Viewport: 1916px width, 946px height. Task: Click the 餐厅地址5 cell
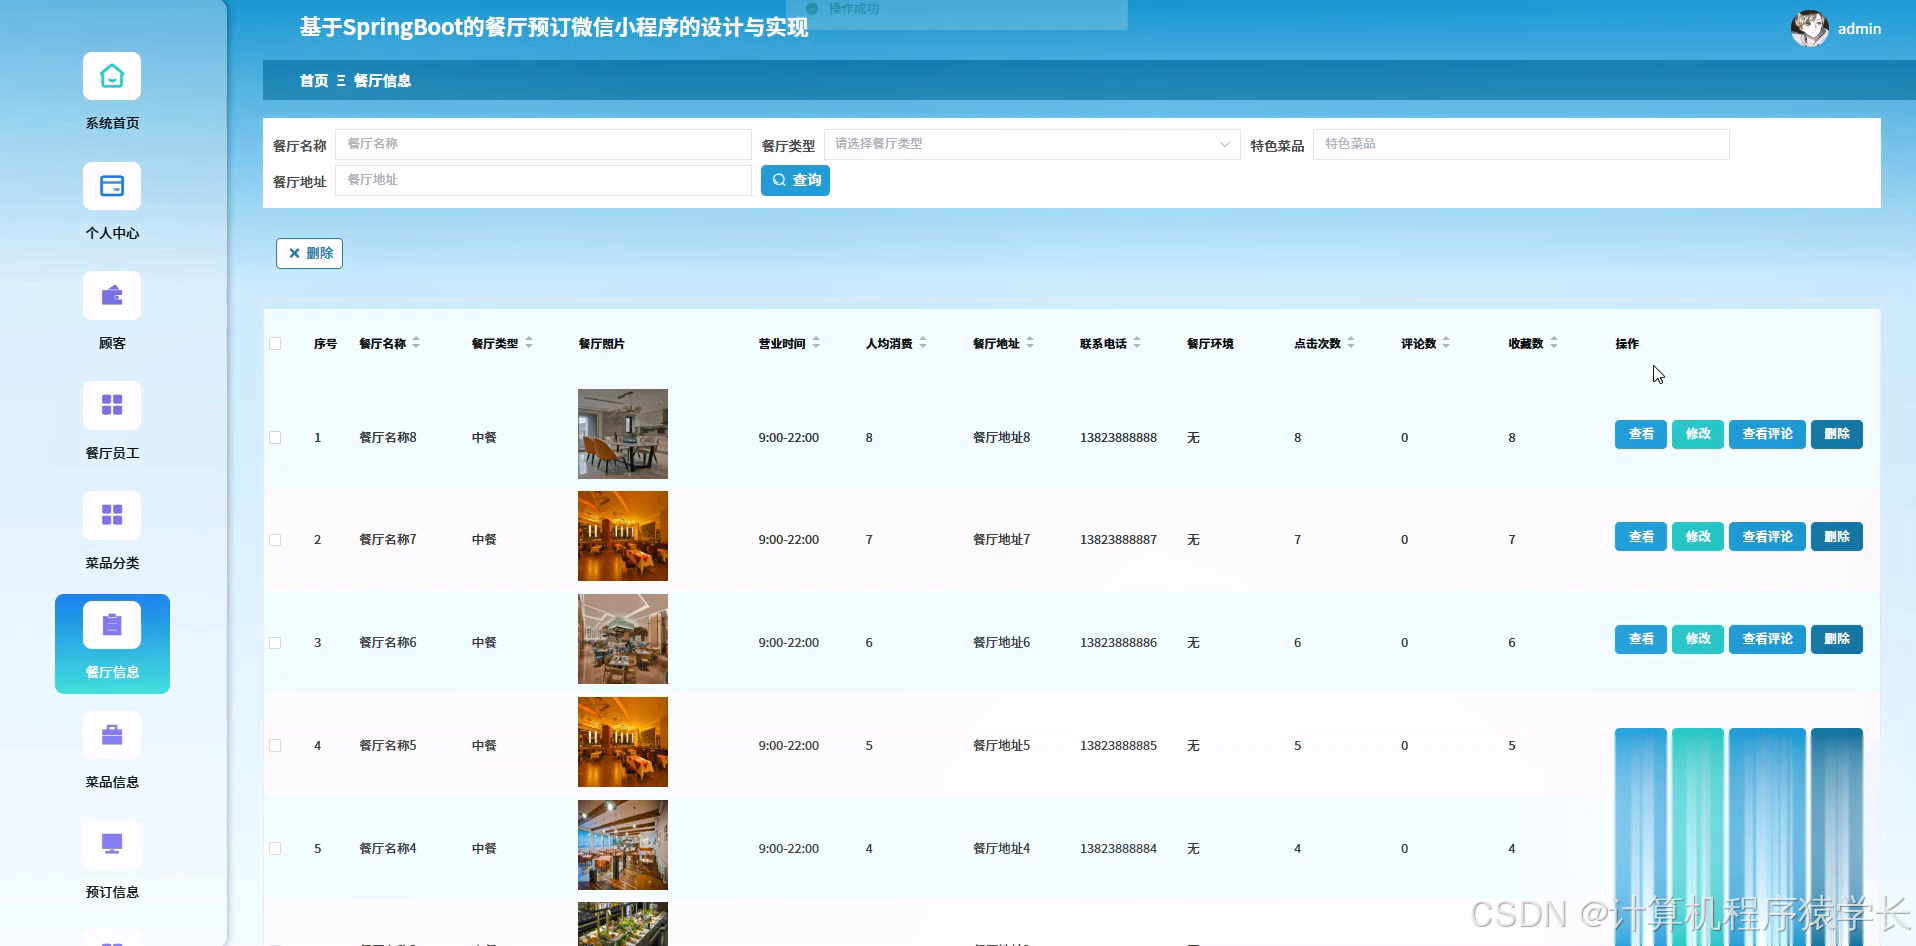pyautogui.click(x=1001, y=745)
